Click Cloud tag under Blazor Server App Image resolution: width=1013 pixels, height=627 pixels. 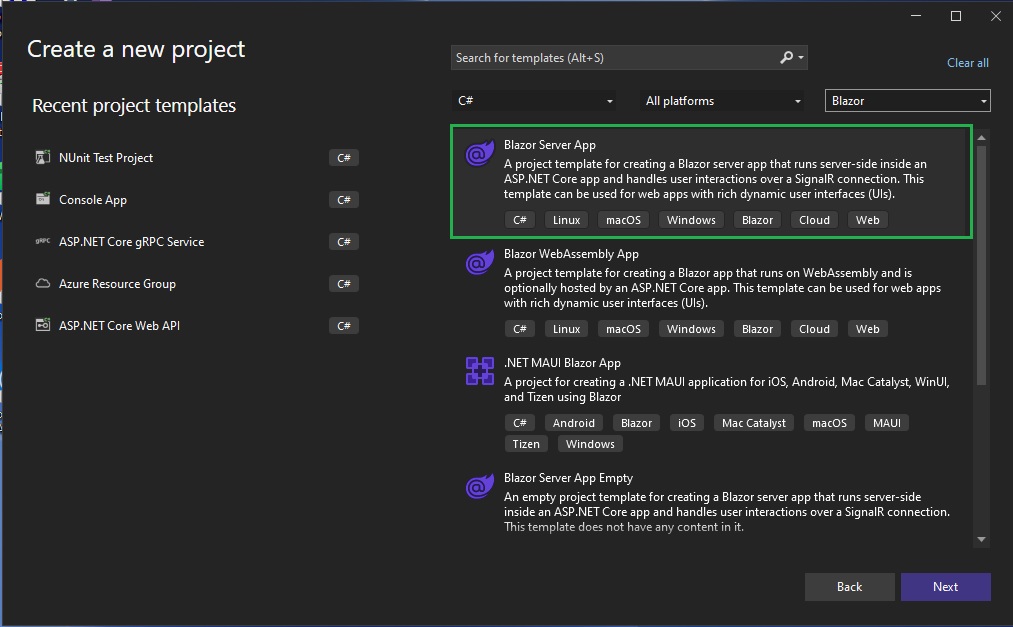click(814, 220)
